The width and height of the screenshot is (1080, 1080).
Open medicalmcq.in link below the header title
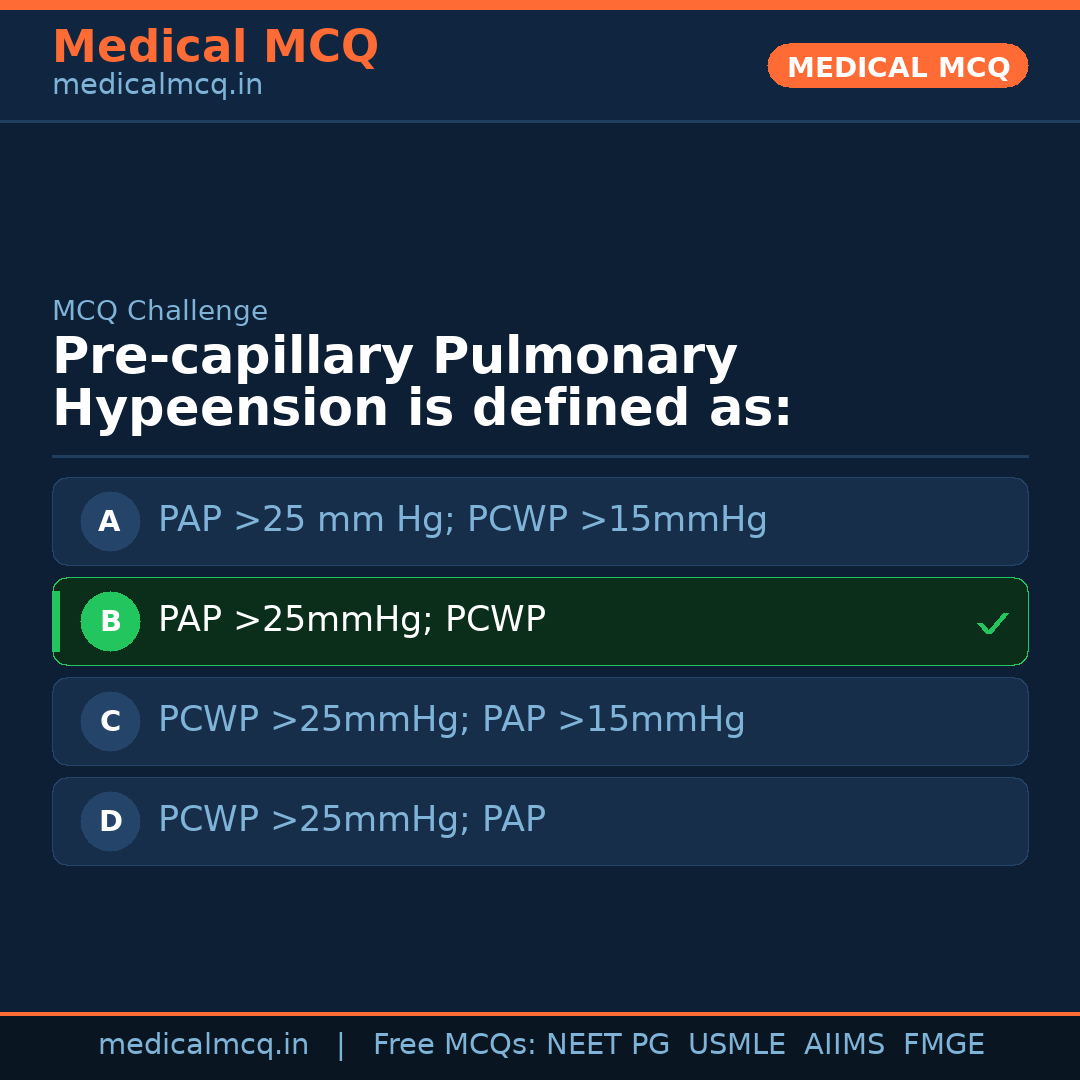click(x=157, y=86)
